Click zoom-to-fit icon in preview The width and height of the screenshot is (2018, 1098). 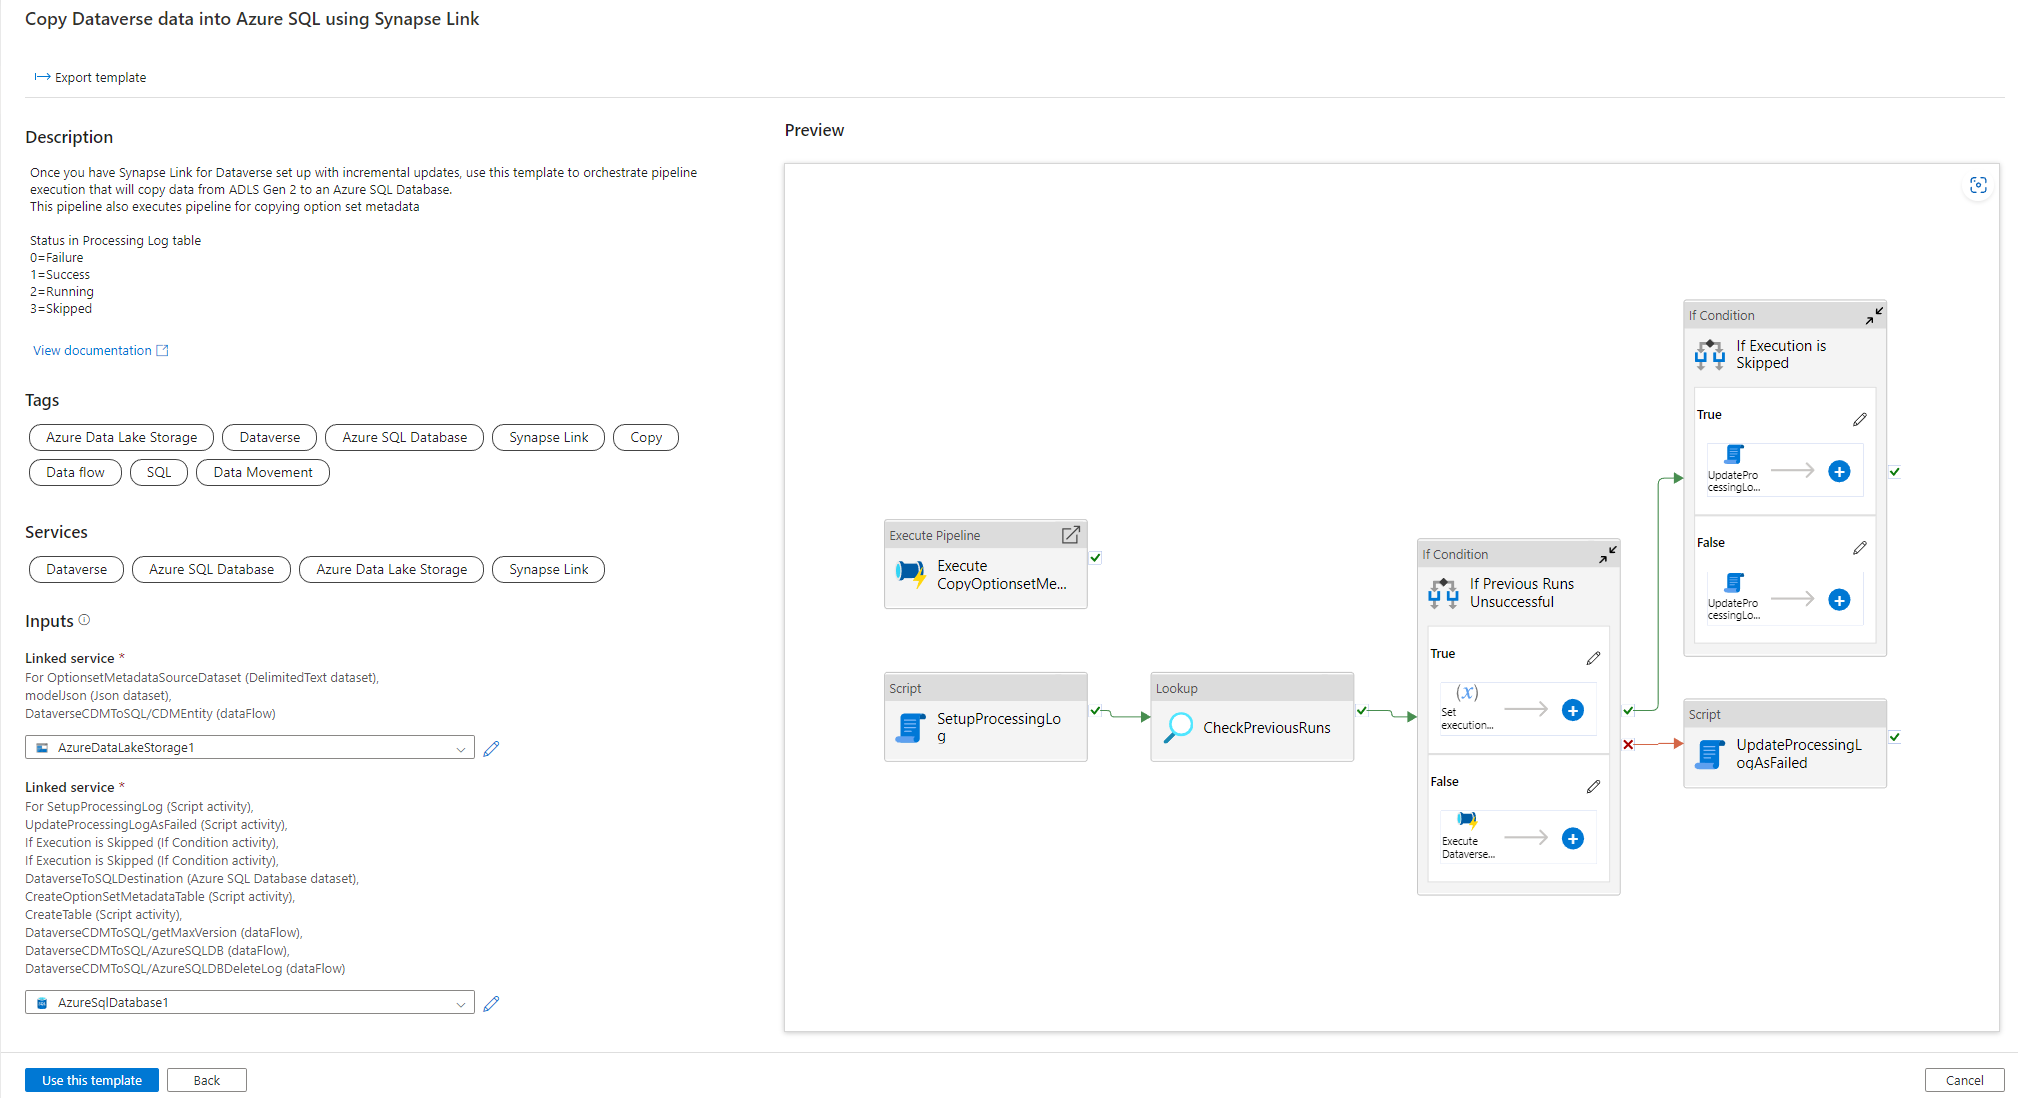pos(1978,185)
